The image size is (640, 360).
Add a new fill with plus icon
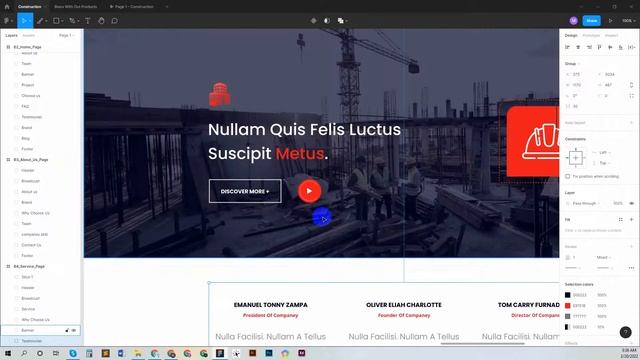(631, 220)
